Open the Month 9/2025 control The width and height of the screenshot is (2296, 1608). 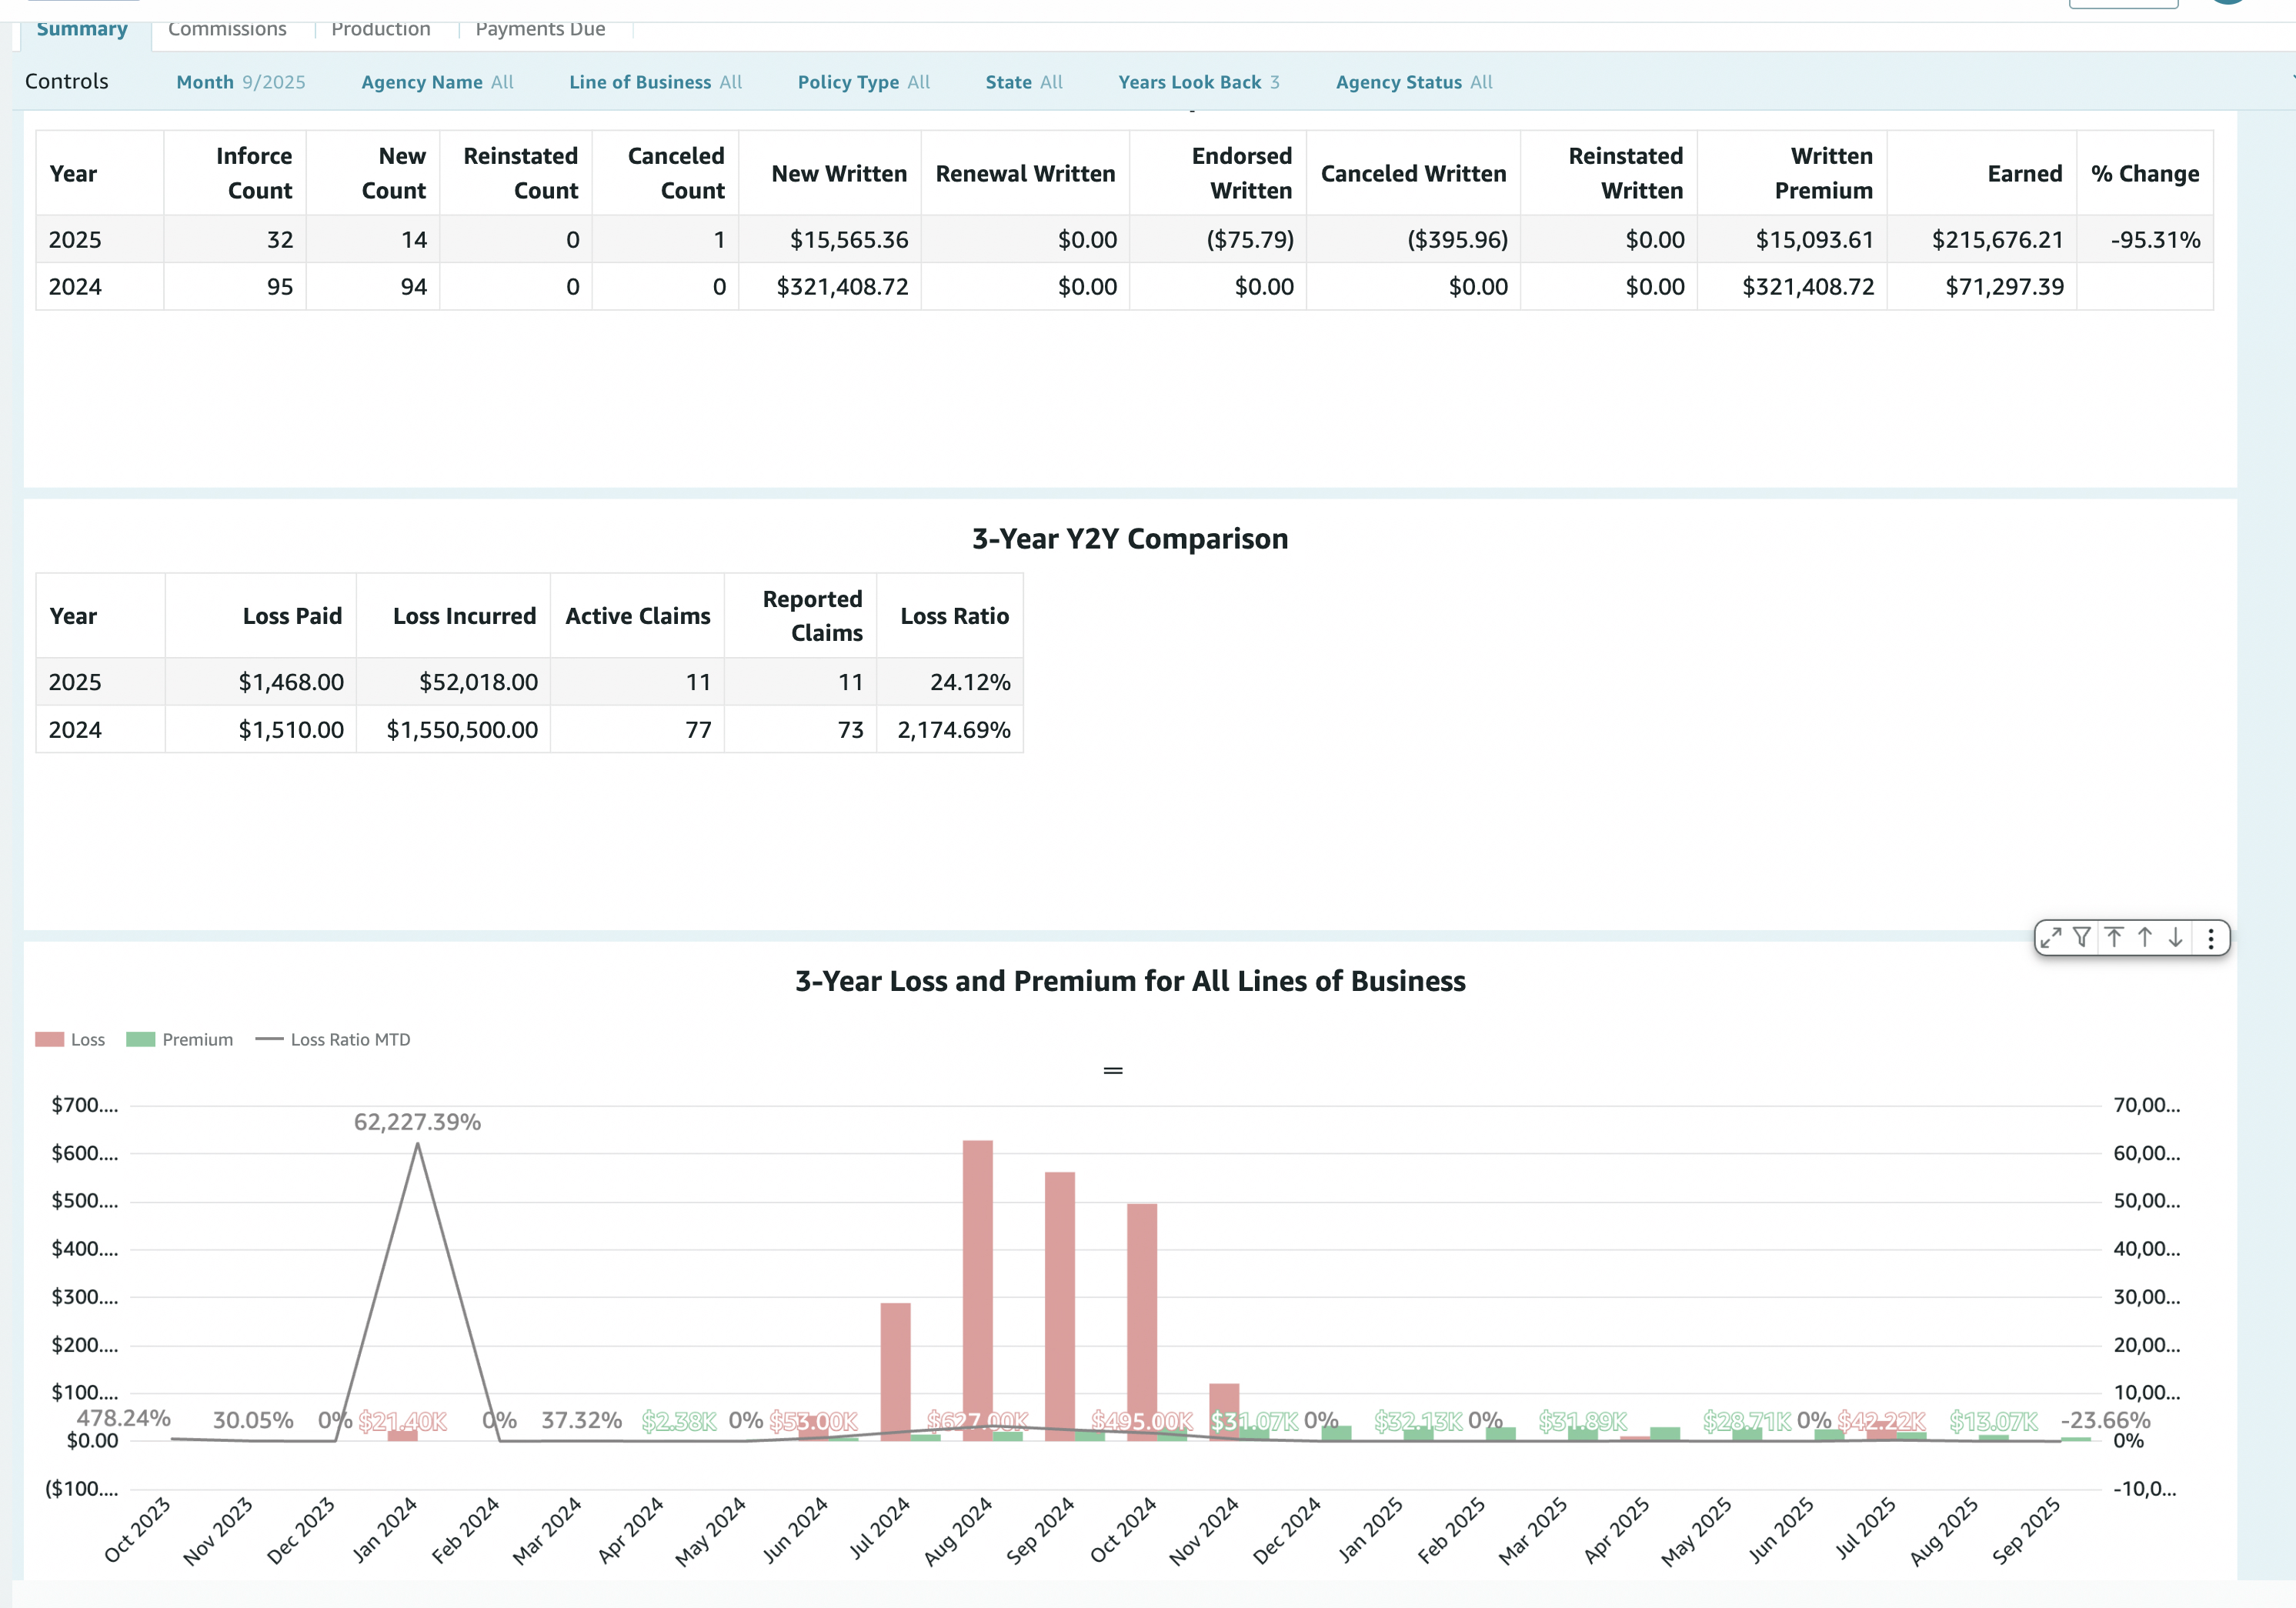coord(241,82)
